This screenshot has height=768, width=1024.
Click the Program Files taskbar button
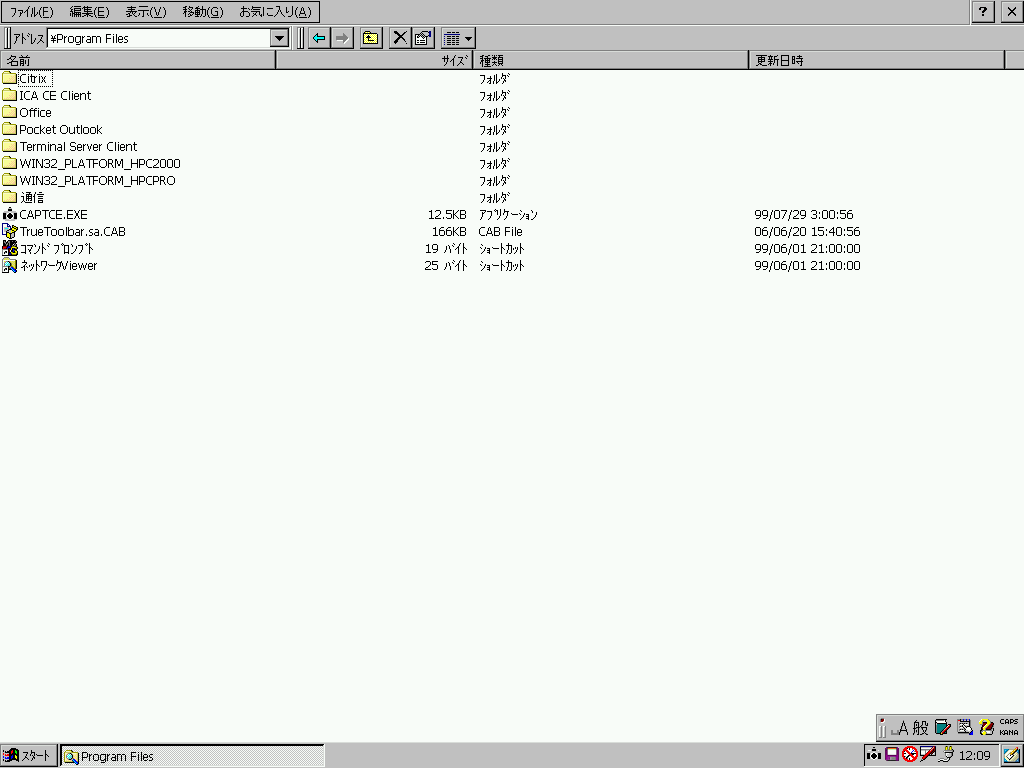(x=193, y=756)
